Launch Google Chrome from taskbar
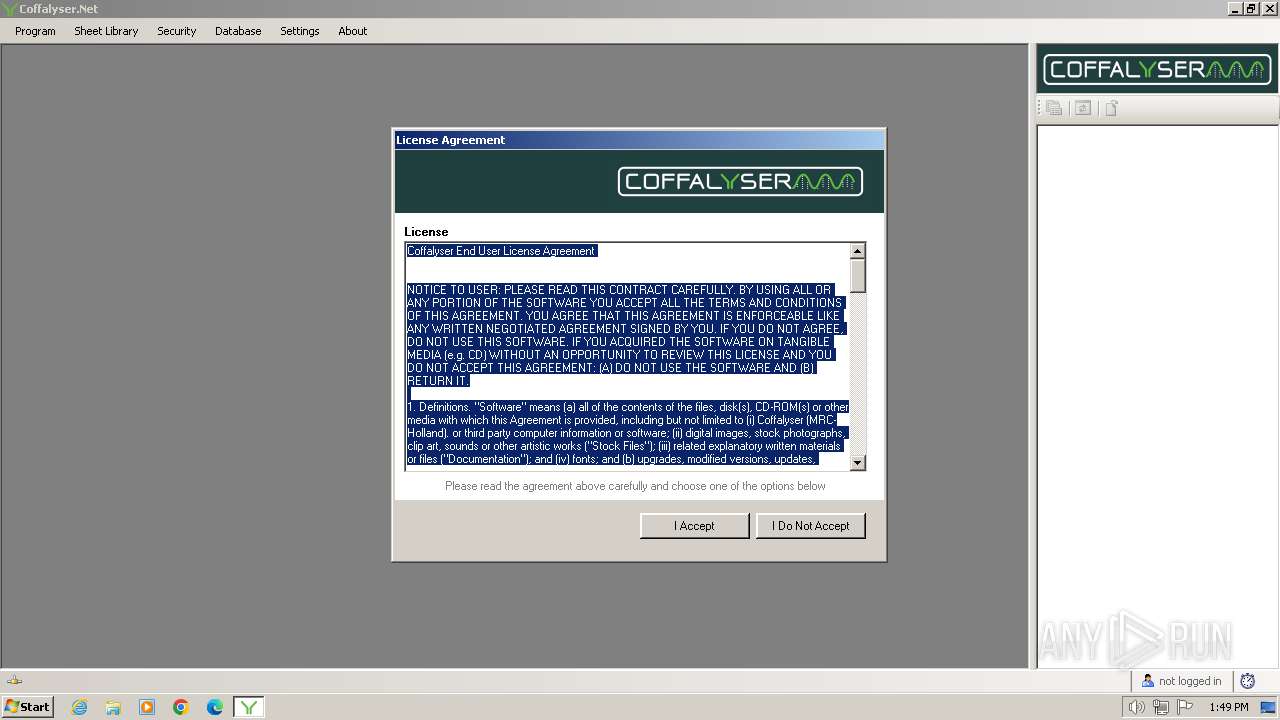This screenshot has width=1280, height=720. 181,707
